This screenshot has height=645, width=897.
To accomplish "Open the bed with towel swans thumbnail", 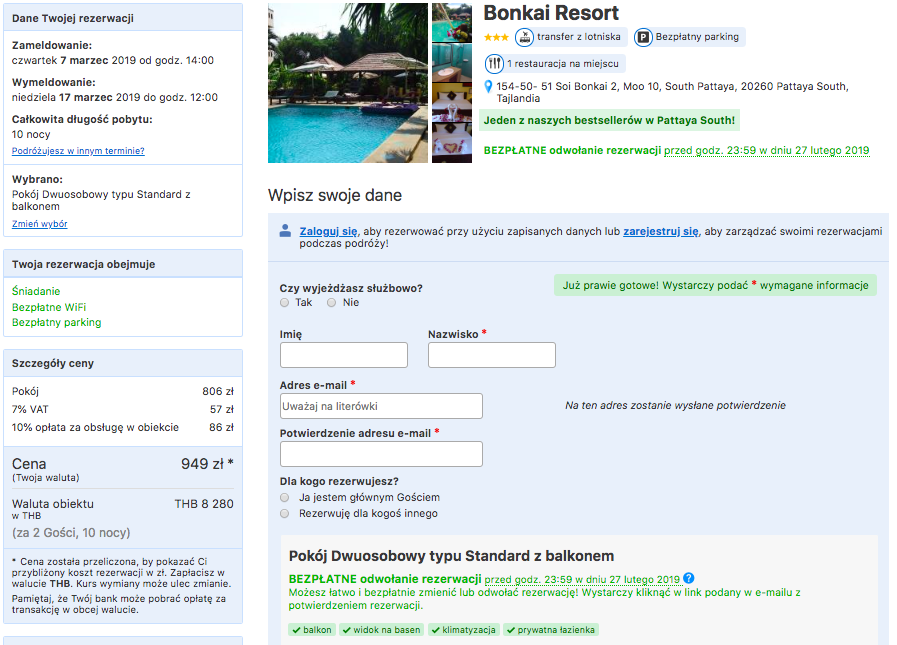I will point(452,102).
